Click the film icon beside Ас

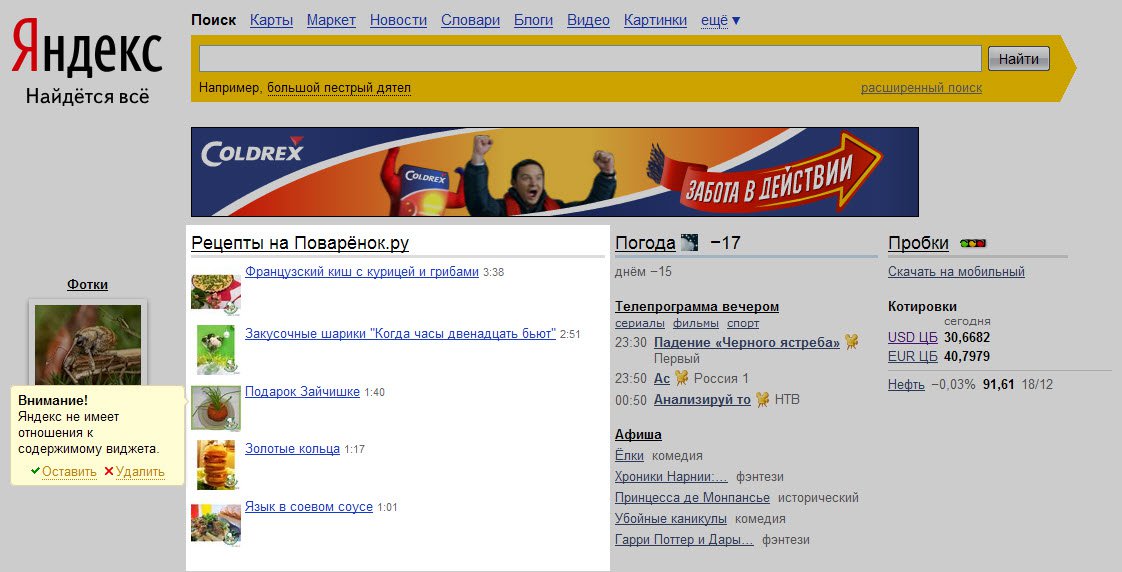[681, 378]
